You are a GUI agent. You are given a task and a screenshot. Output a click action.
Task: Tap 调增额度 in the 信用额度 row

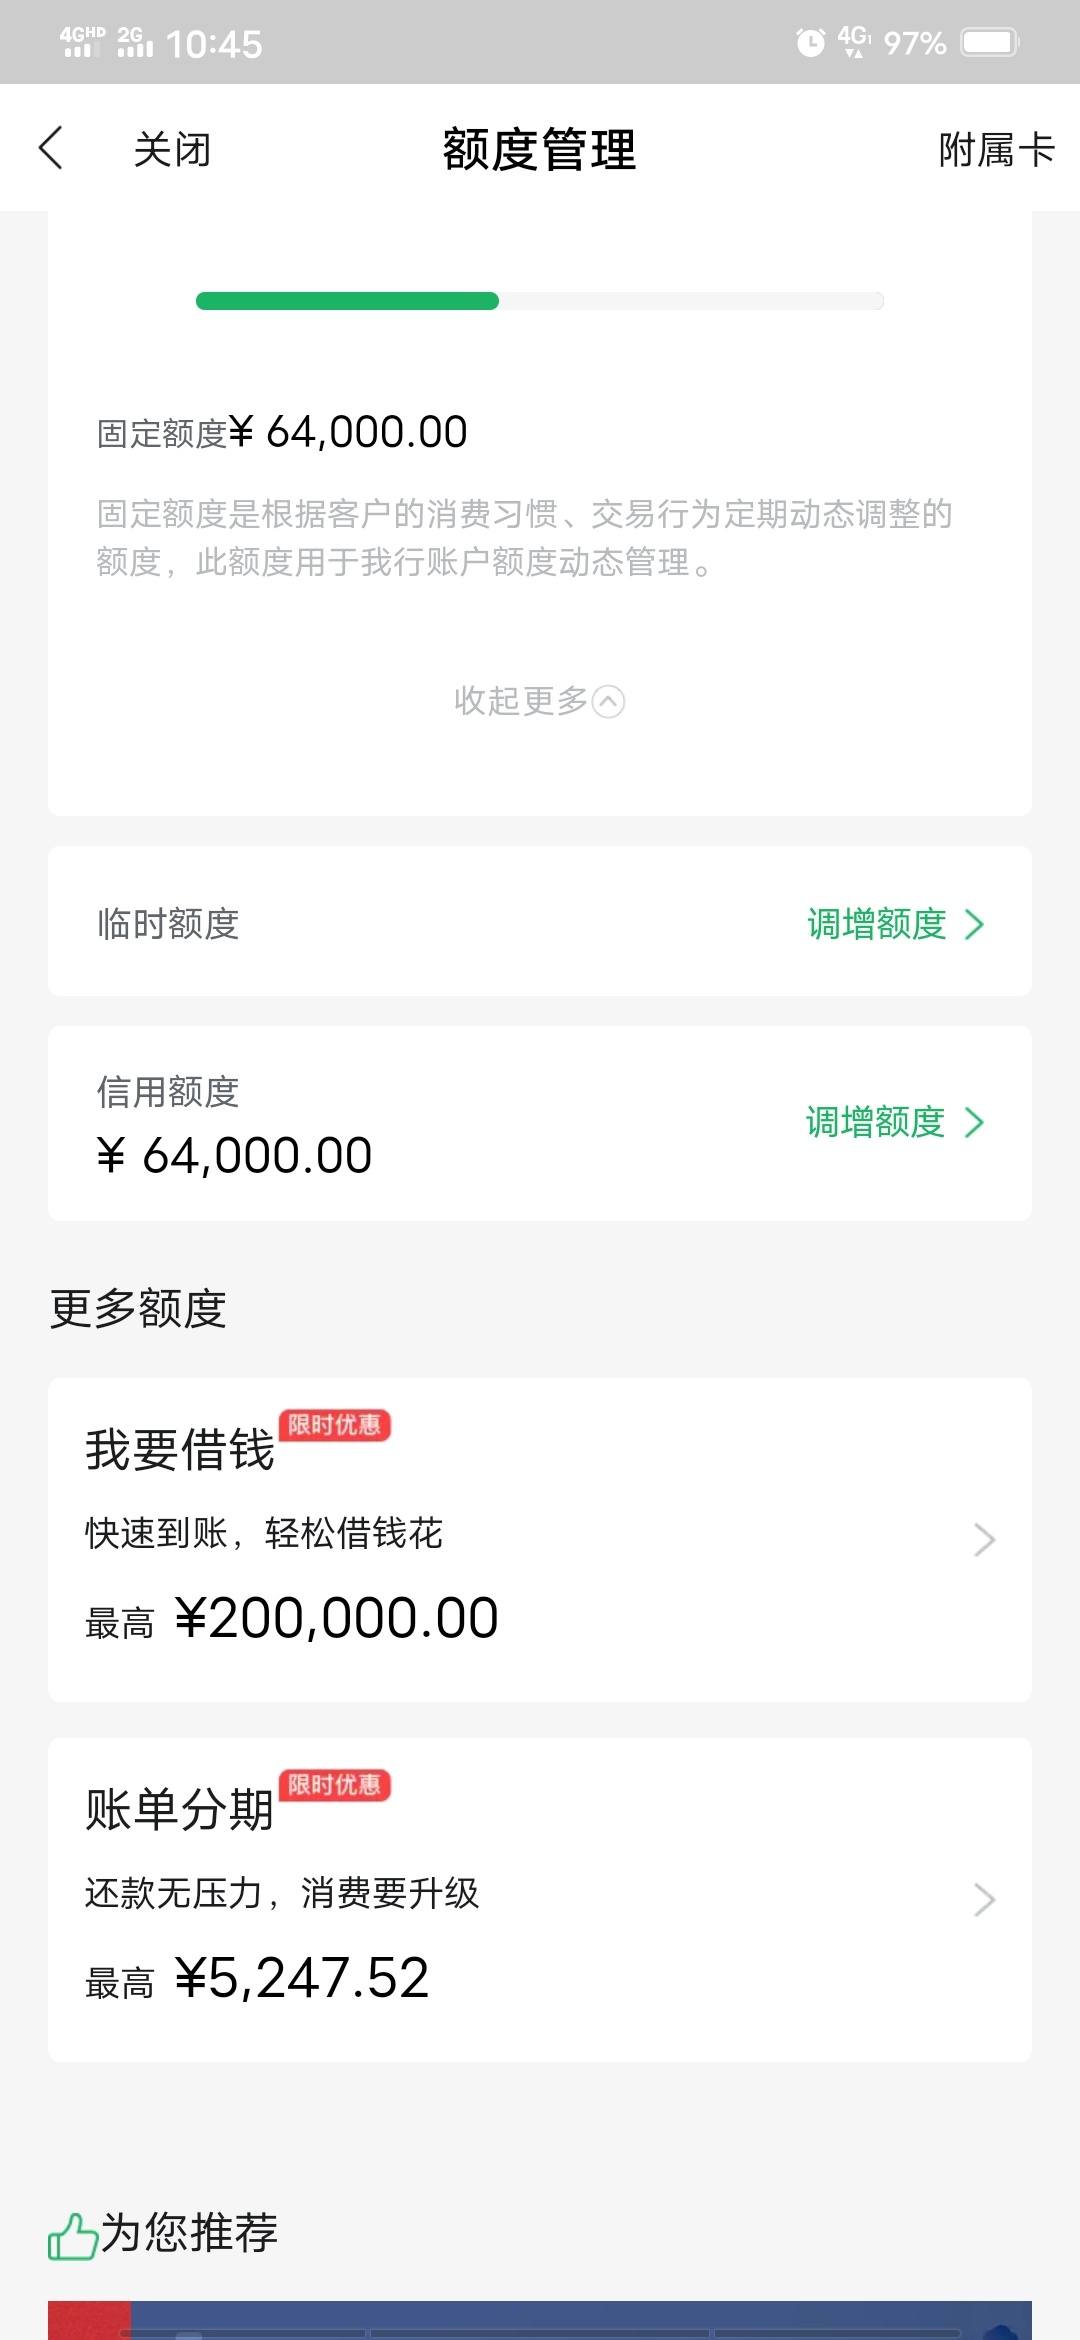[x=876, y=1122]
